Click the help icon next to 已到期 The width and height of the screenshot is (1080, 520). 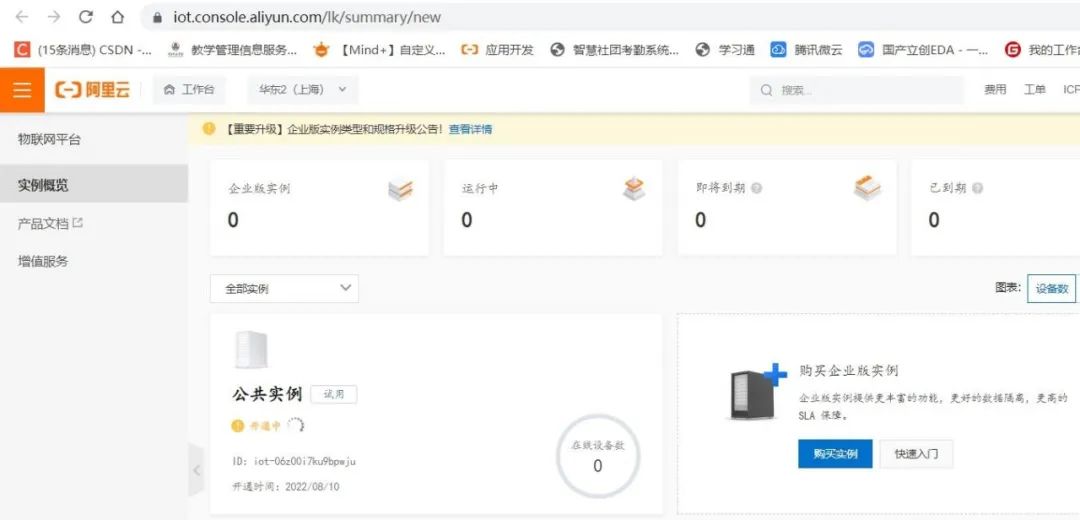click(x=977, y=188)
